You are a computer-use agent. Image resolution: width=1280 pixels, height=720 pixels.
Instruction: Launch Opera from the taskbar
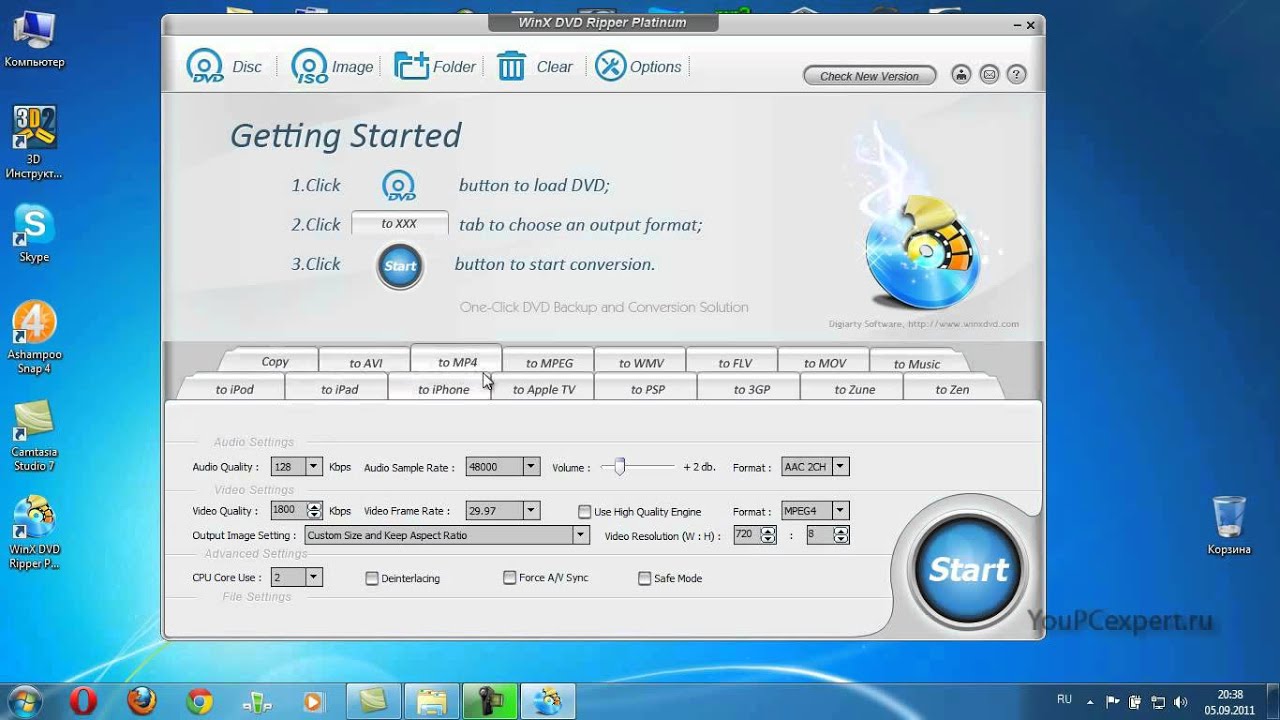82,701
